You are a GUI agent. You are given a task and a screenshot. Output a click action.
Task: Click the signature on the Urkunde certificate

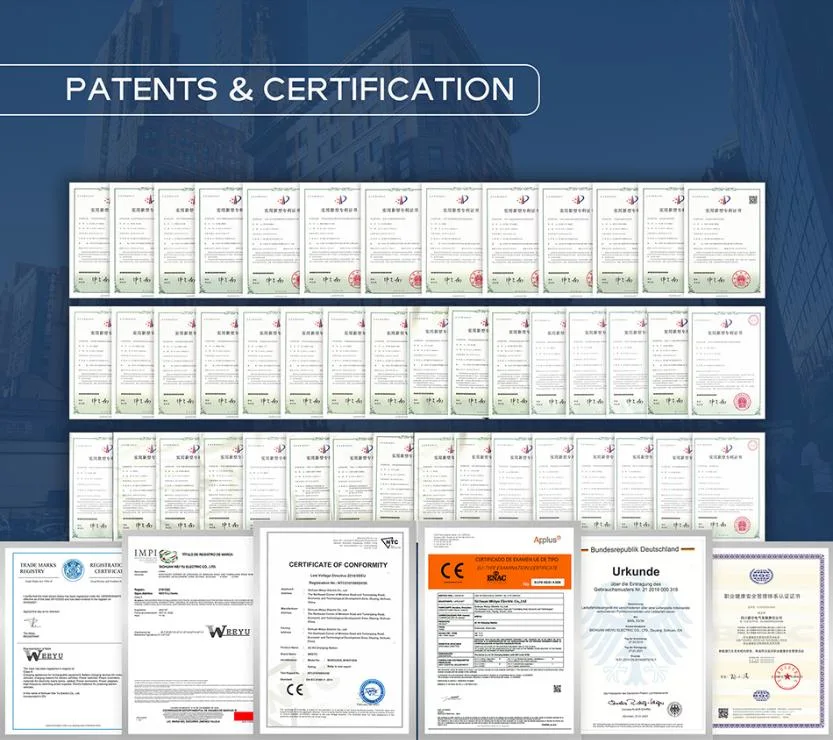635,703
